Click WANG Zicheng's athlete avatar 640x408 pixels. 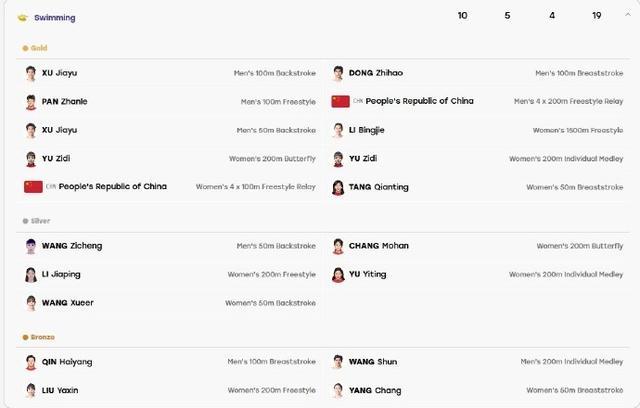click(31, 246)
